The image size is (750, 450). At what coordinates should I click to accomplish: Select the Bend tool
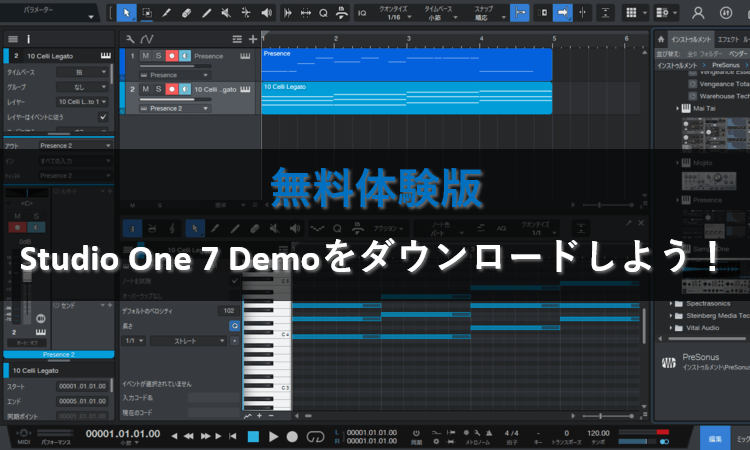pos(246,13)
